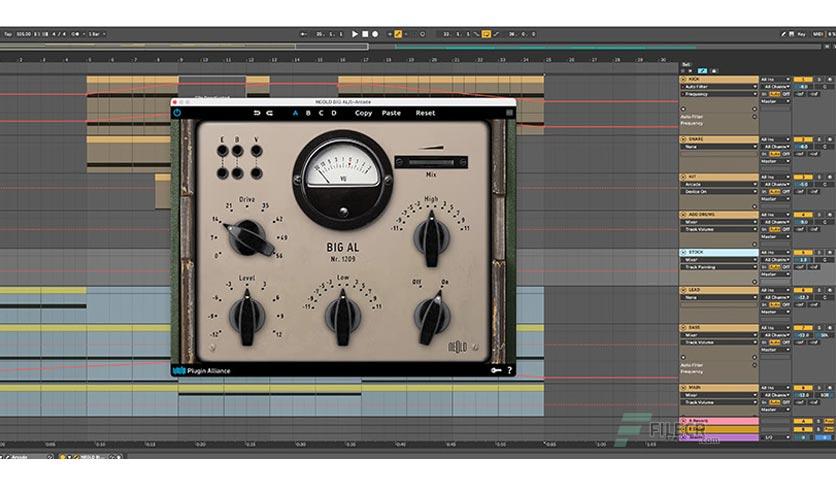Click the top V switch on Big AL
Viewport: 836px width, 484px height.
[256, 151]
